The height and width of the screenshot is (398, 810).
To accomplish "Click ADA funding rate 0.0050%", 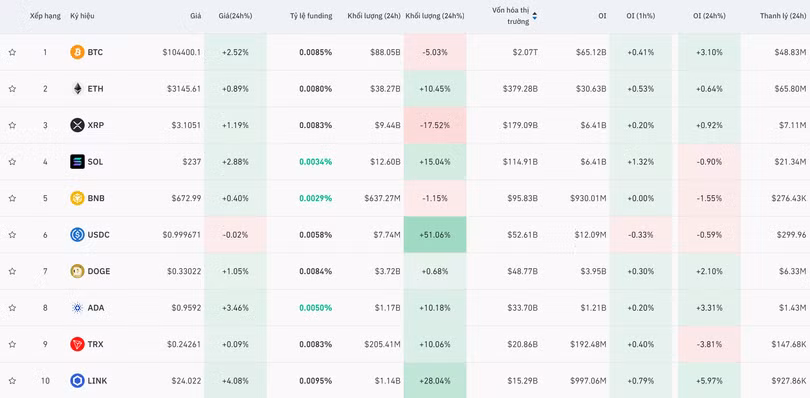I will pyautogui.click(x=316, y=308).
